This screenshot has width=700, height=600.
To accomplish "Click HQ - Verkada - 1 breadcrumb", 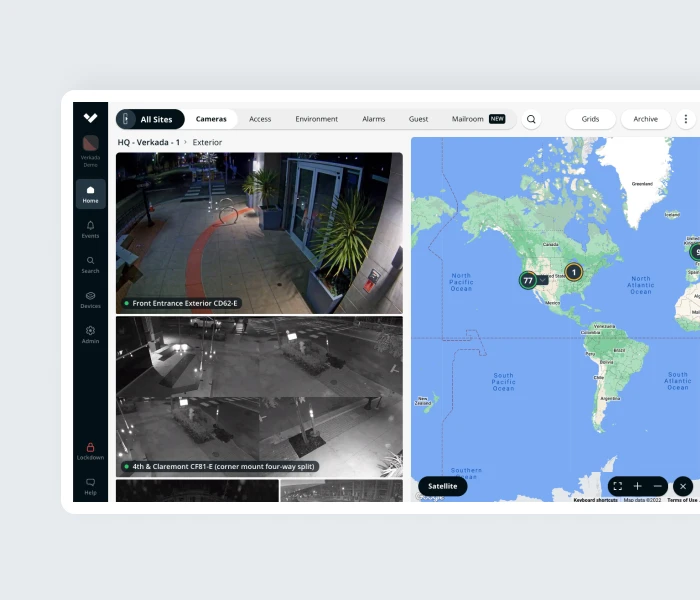I will (x=149, y=142).
